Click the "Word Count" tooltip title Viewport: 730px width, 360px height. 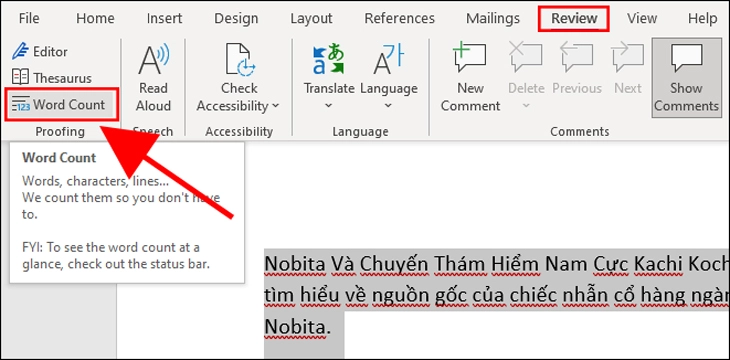59,157
